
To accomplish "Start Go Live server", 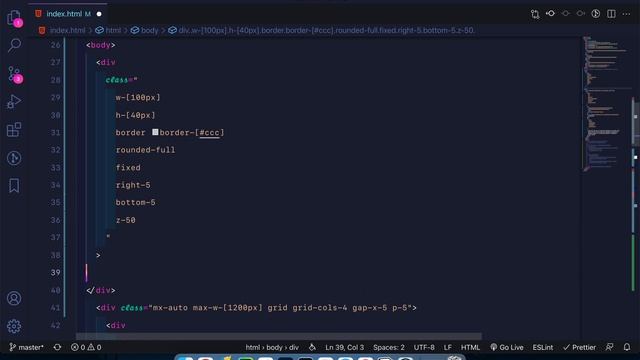I will point(507,347).
